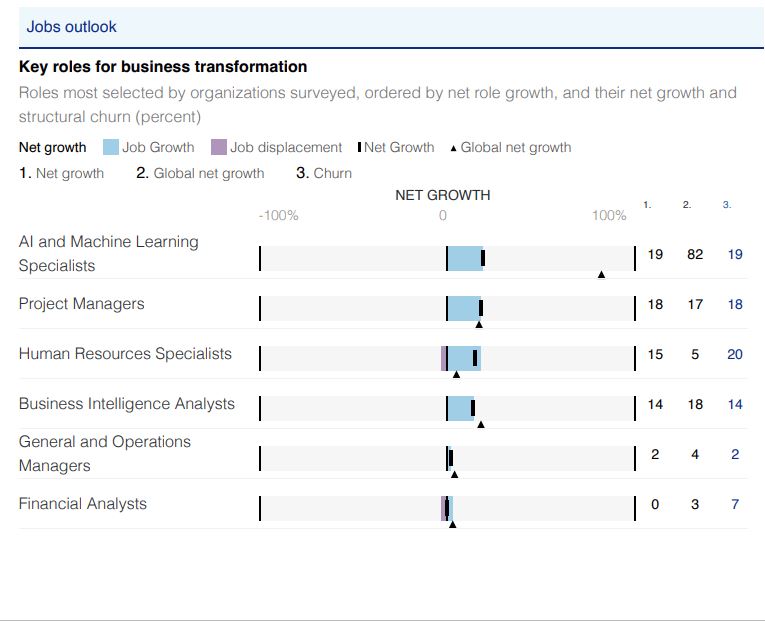
Task: Click the General and Operations Managers label
Action: tap(105, 454)
